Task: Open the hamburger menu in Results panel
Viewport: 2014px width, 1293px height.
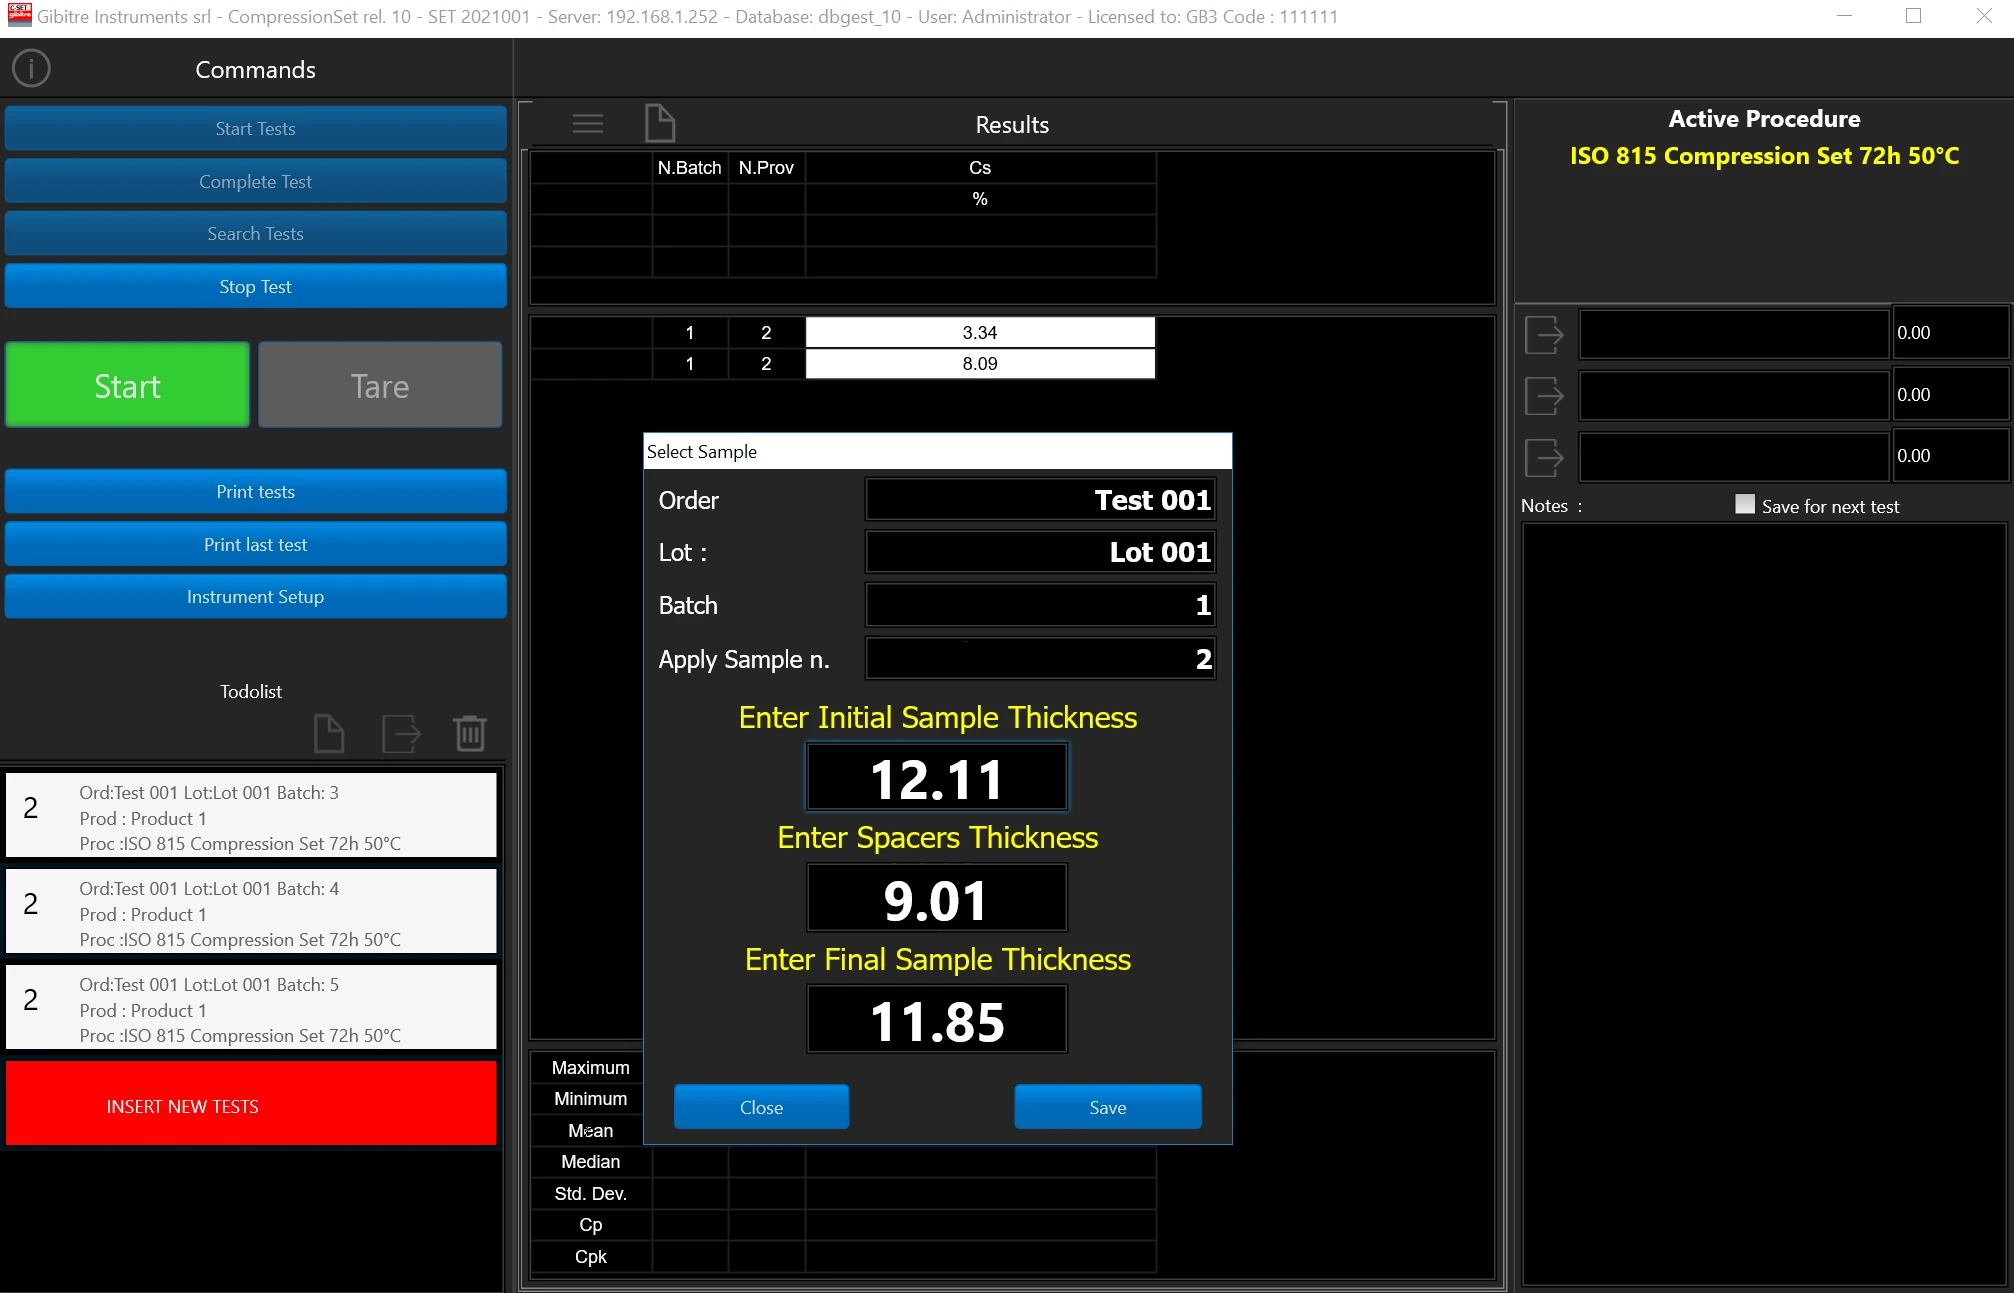Action: tap(587, 124)
